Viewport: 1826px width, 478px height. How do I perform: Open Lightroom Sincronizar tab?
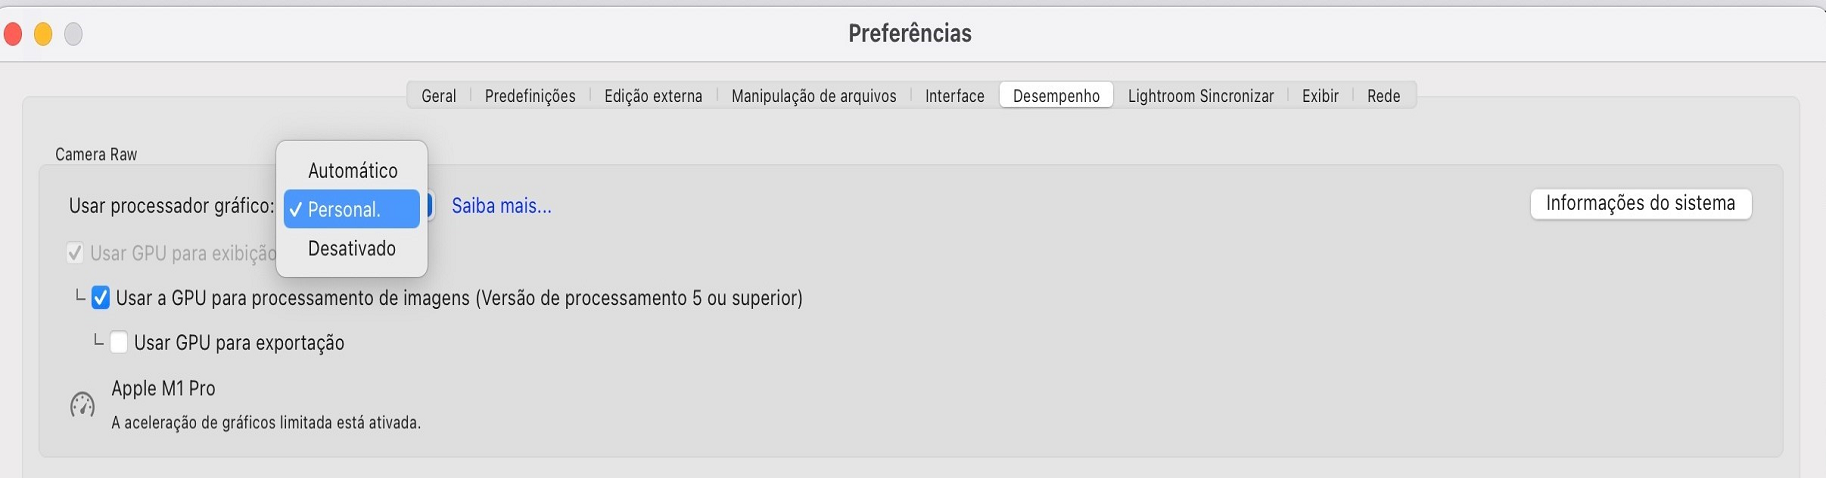click(x=1200, y=96)
